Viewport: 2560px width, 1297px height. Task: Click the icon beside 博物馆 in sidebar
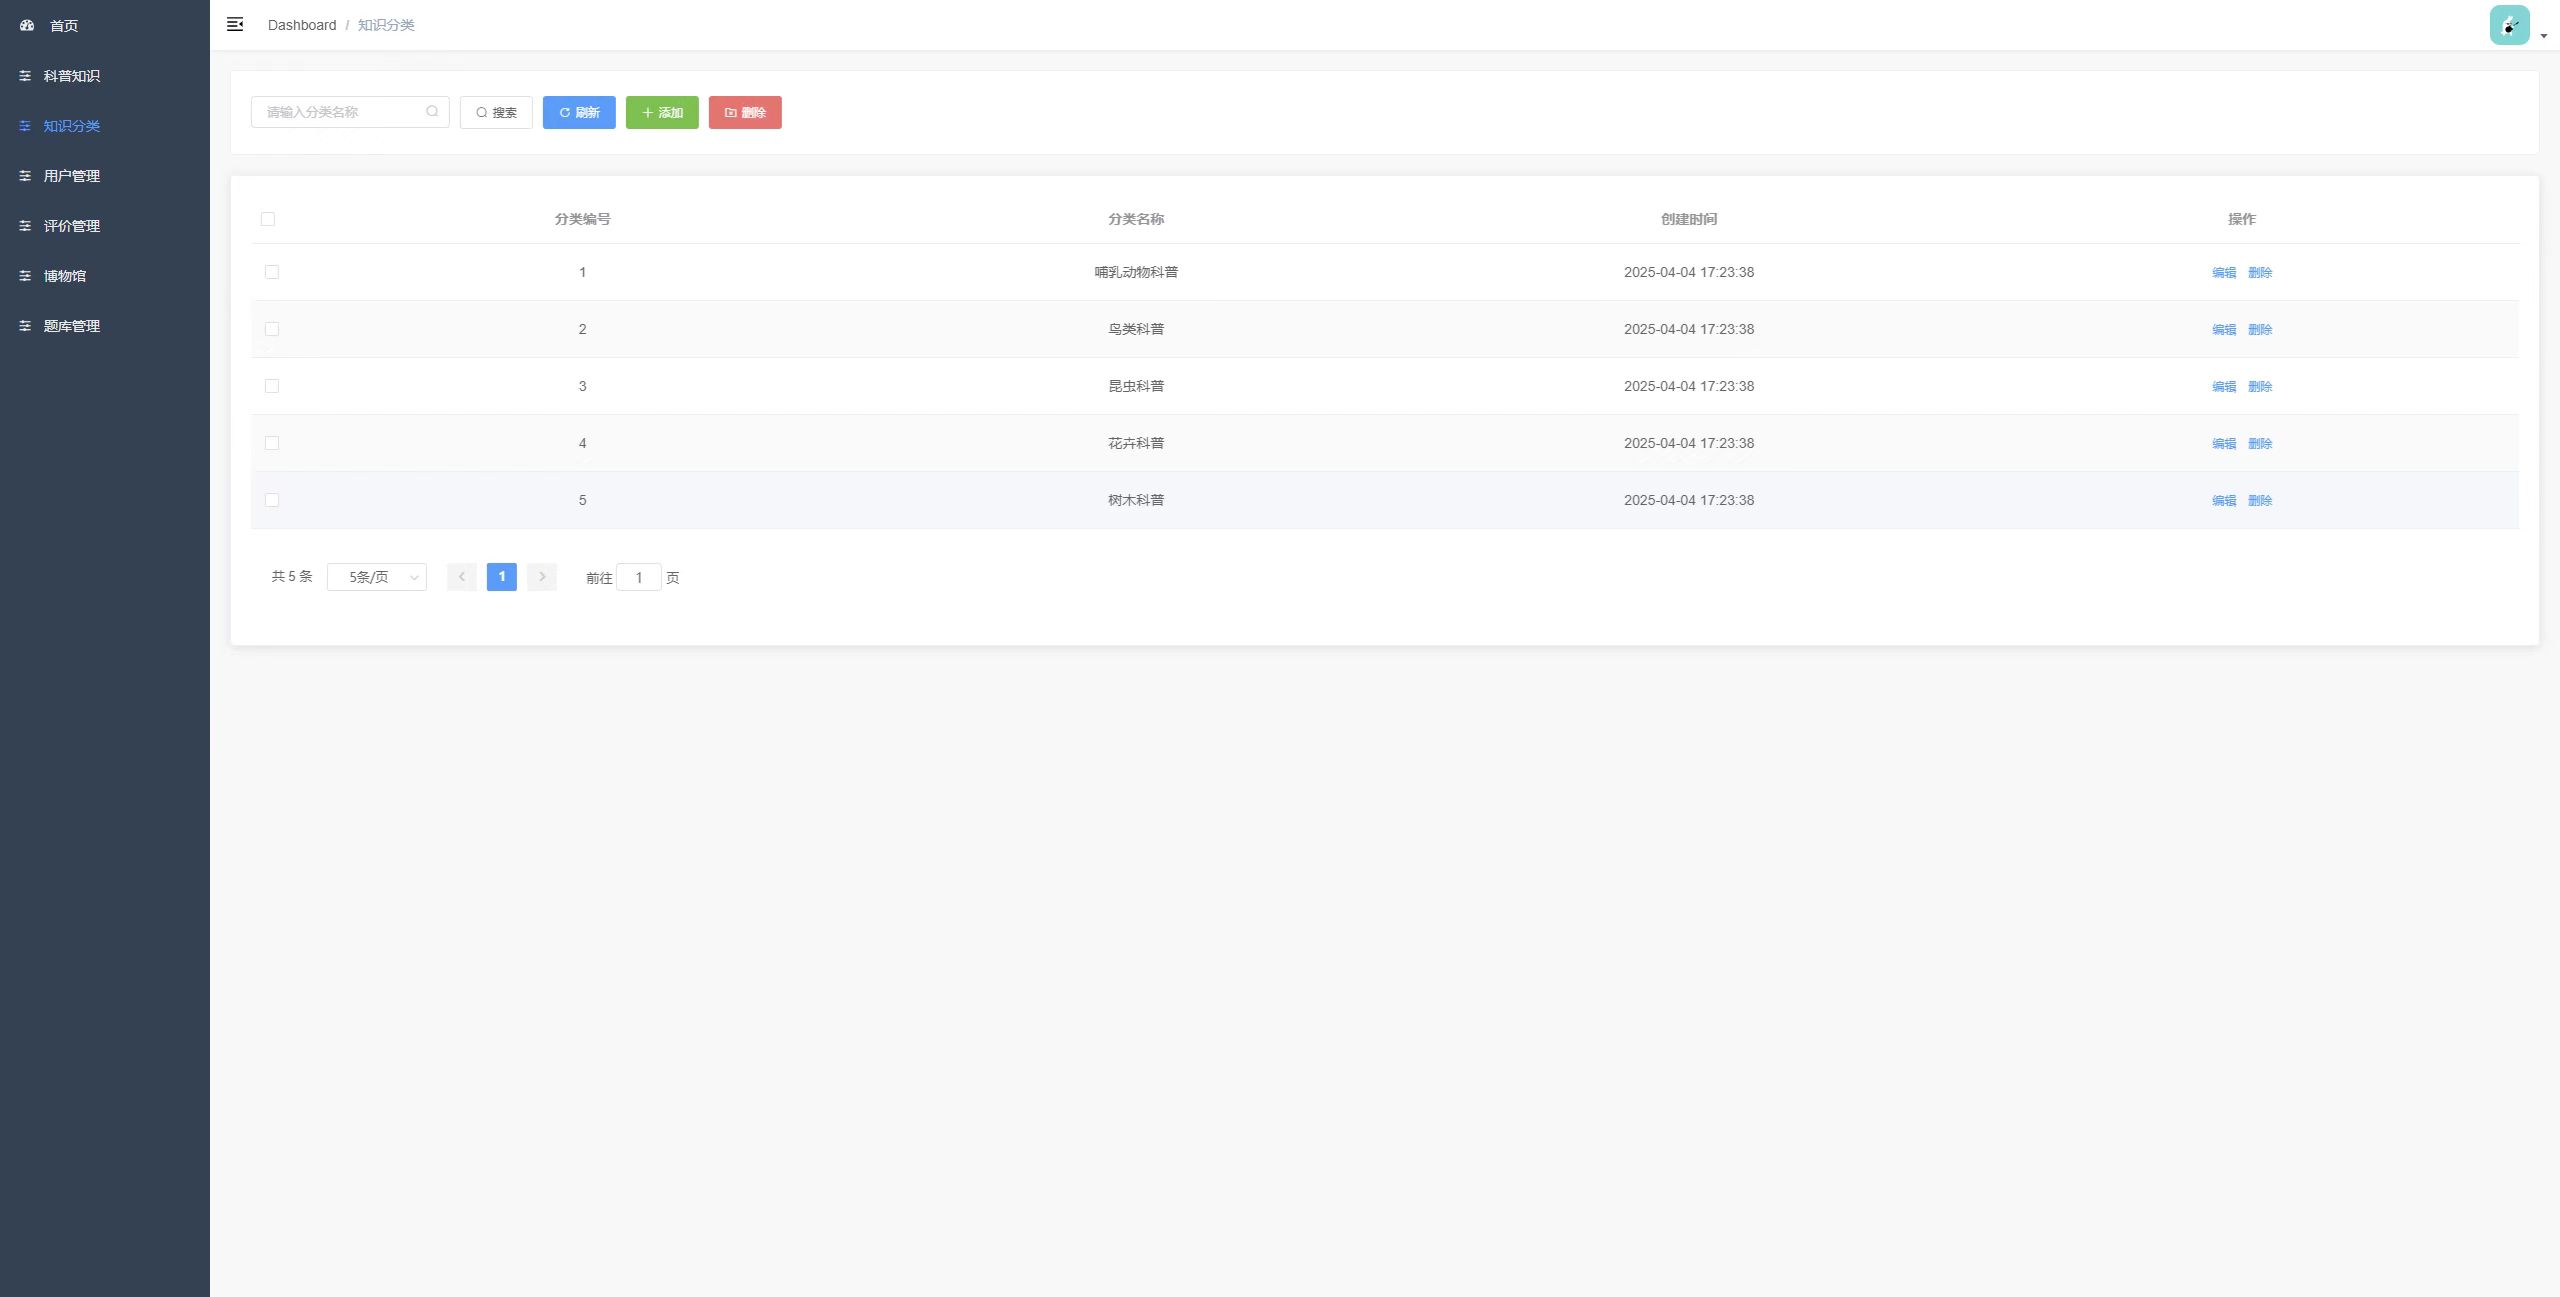pyautogui.click(x=25, y=276)
